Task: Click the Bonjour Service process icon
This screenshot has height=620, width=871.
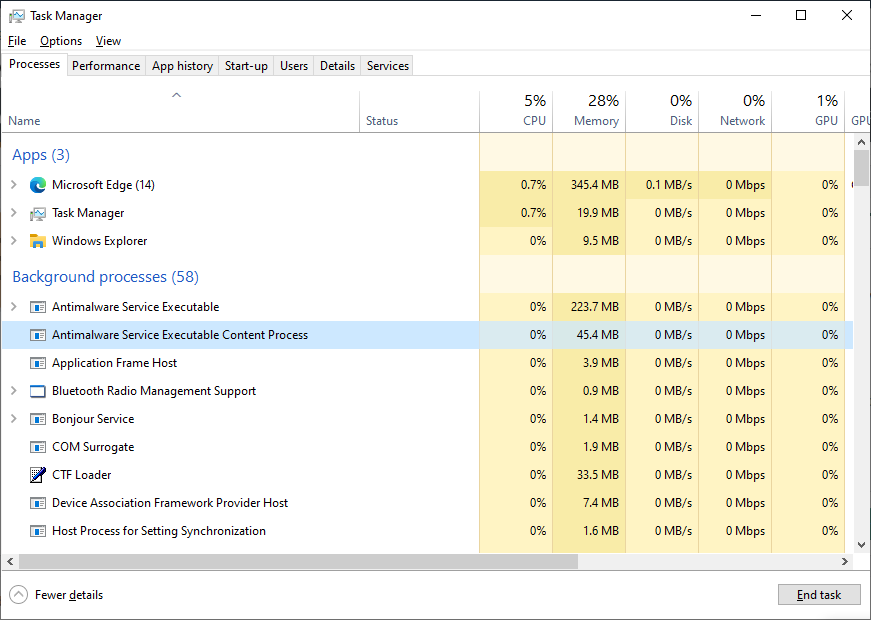Action: pyautogui.click(x=38, y=419)
